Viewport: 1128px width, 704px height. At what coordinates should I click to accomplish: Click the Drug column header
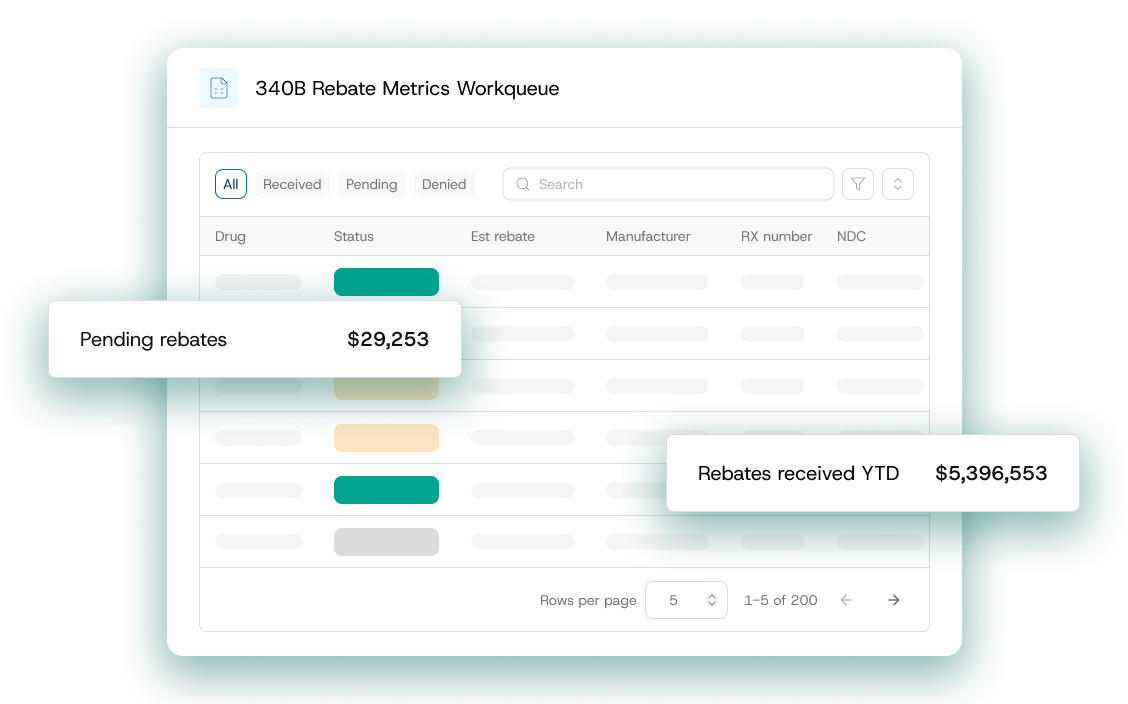coord(230,236)
